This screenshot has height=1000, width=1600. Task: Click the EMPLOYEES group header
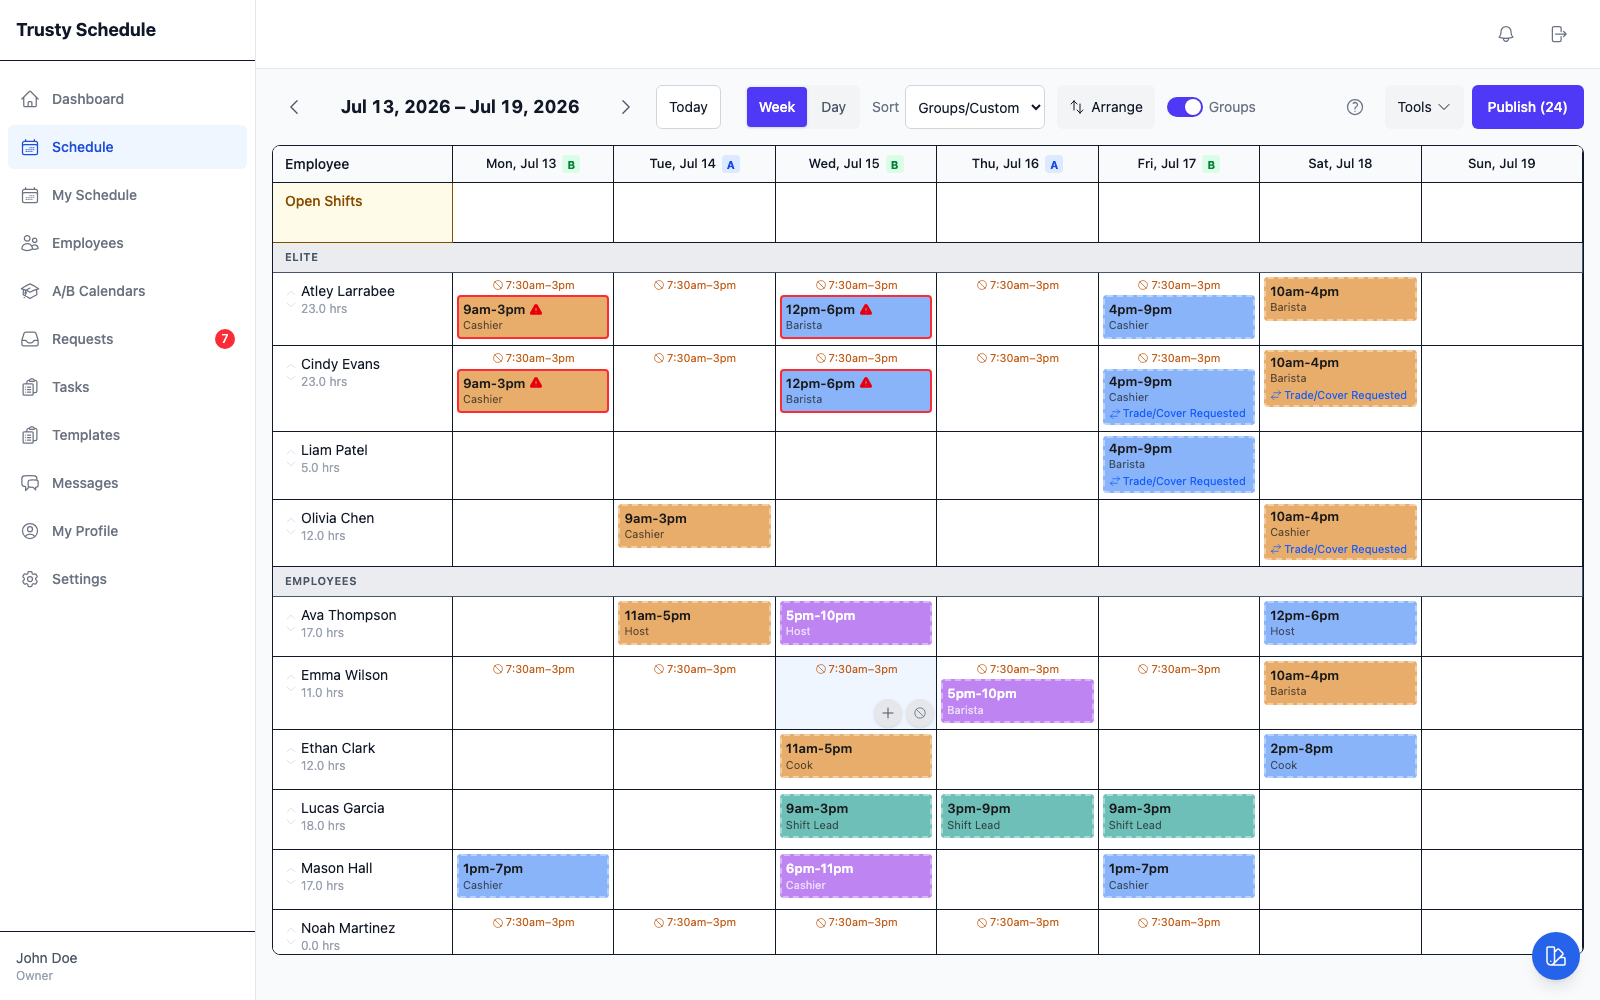(x=321, y=581)
